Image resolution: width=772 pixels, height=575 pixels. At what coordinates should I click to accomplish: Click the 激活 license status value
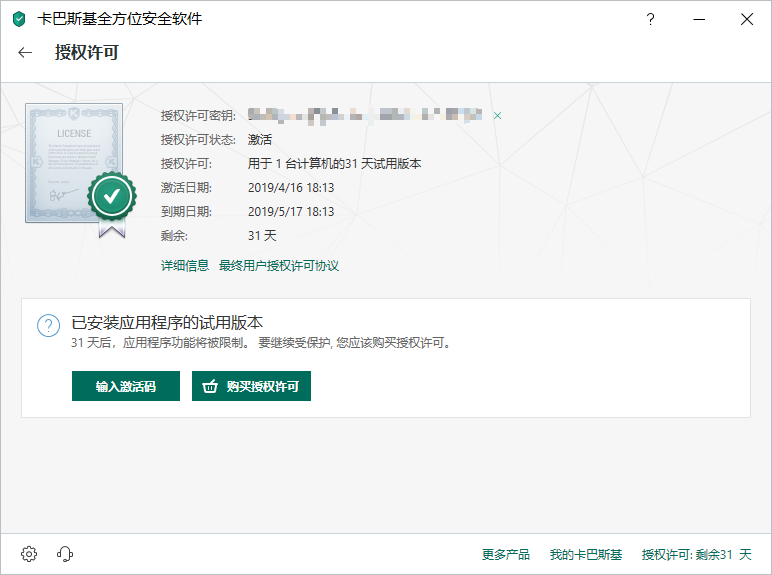pyautogui.click(x=259, y=140)
